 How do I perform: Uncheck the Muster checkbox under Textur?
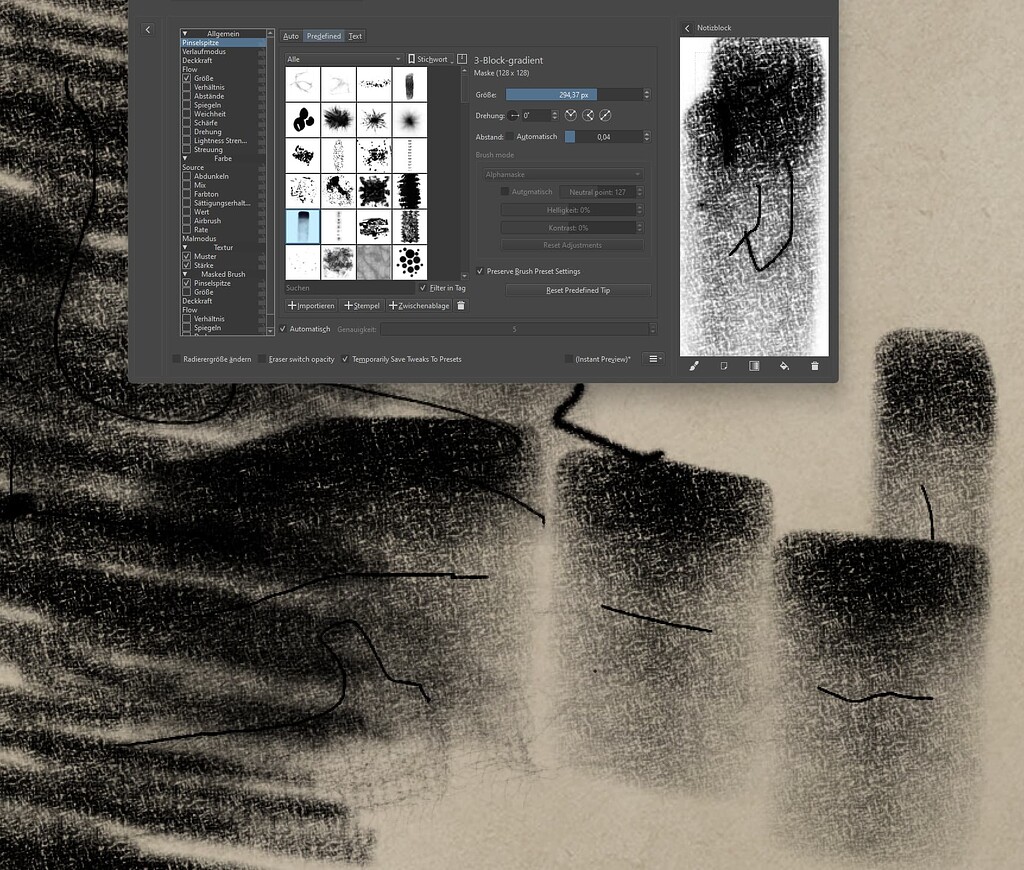tap(187, 256)
